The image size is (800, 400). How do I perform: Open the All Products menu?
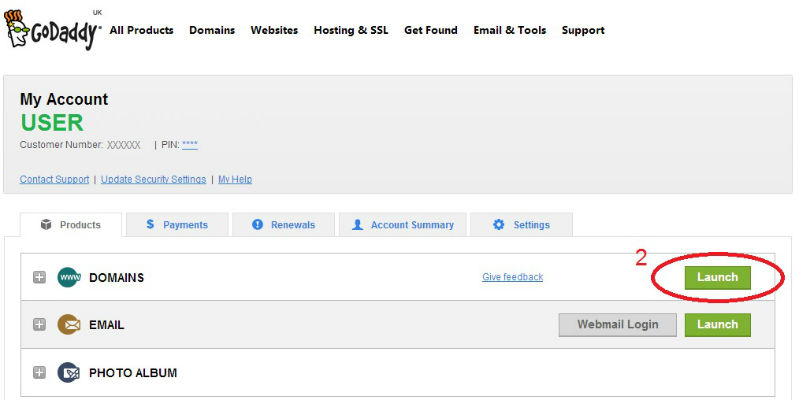tap(141, 30)
